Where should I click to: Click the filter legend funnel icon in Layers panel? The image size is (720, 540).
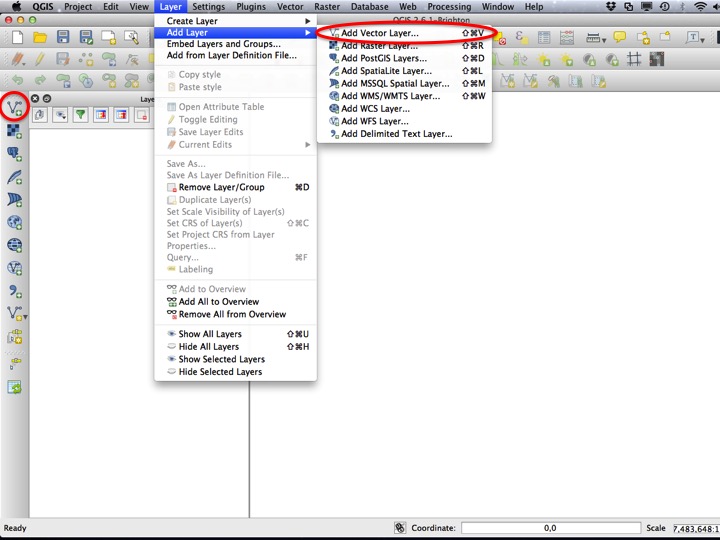point(81,115)
